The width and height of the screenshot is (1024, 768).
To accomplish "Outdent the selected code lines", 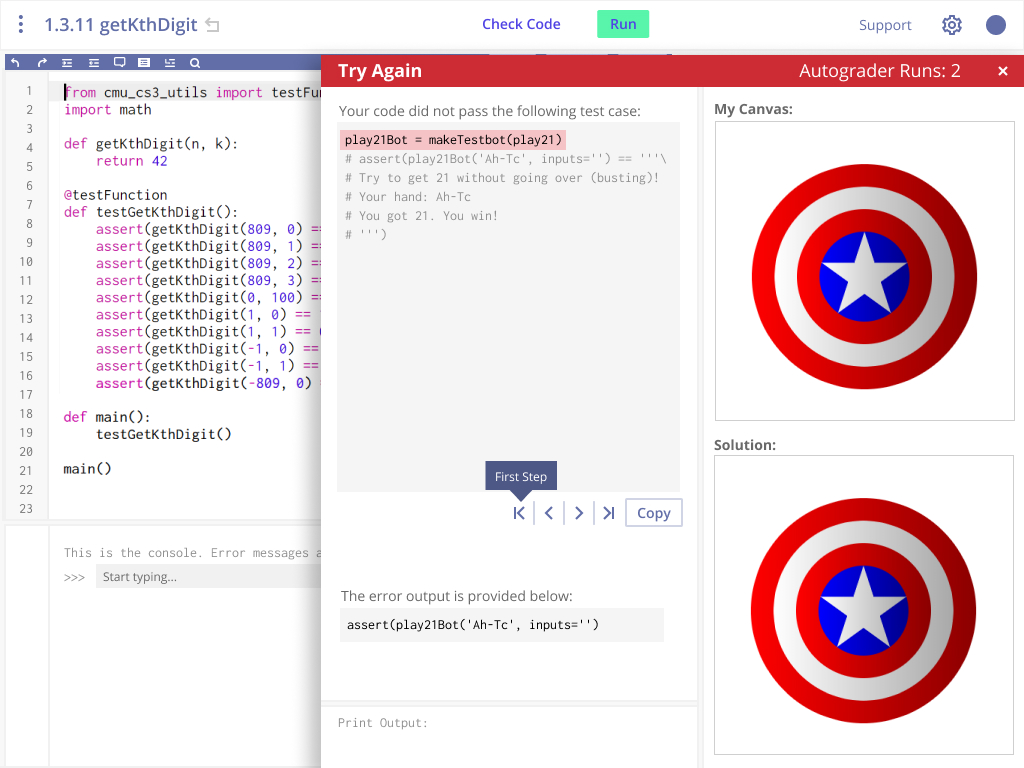I will 94,63.
